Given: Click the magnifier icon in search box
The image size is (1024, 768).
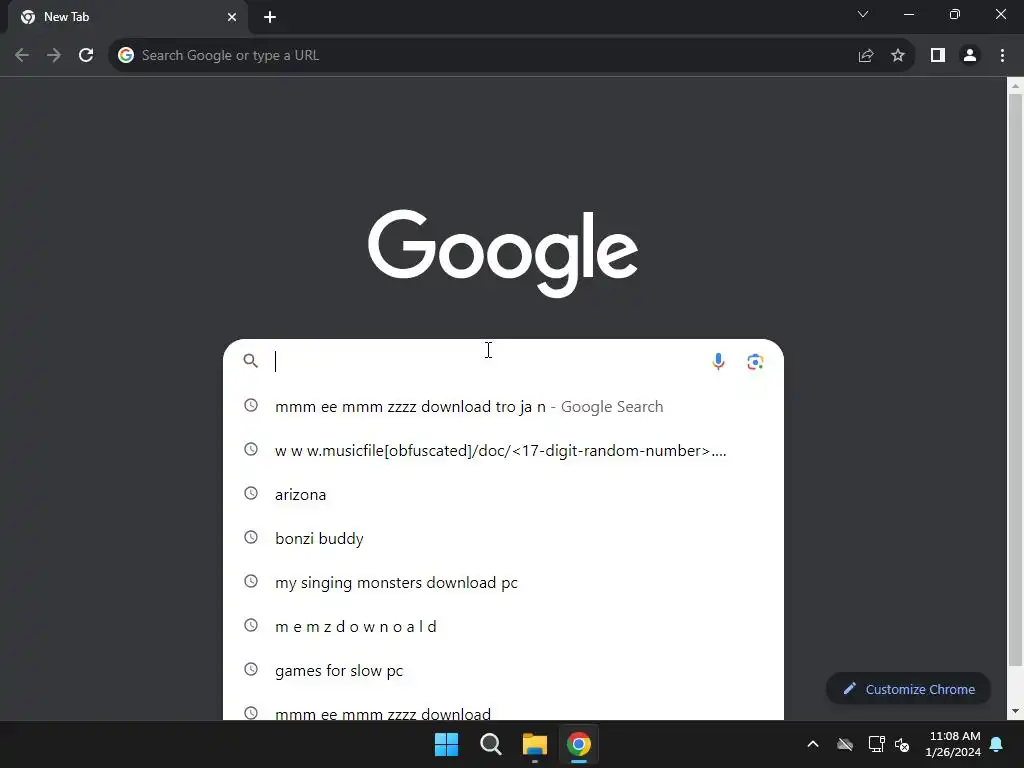Looking at the screenshot, I should click(x=251, y=360).
